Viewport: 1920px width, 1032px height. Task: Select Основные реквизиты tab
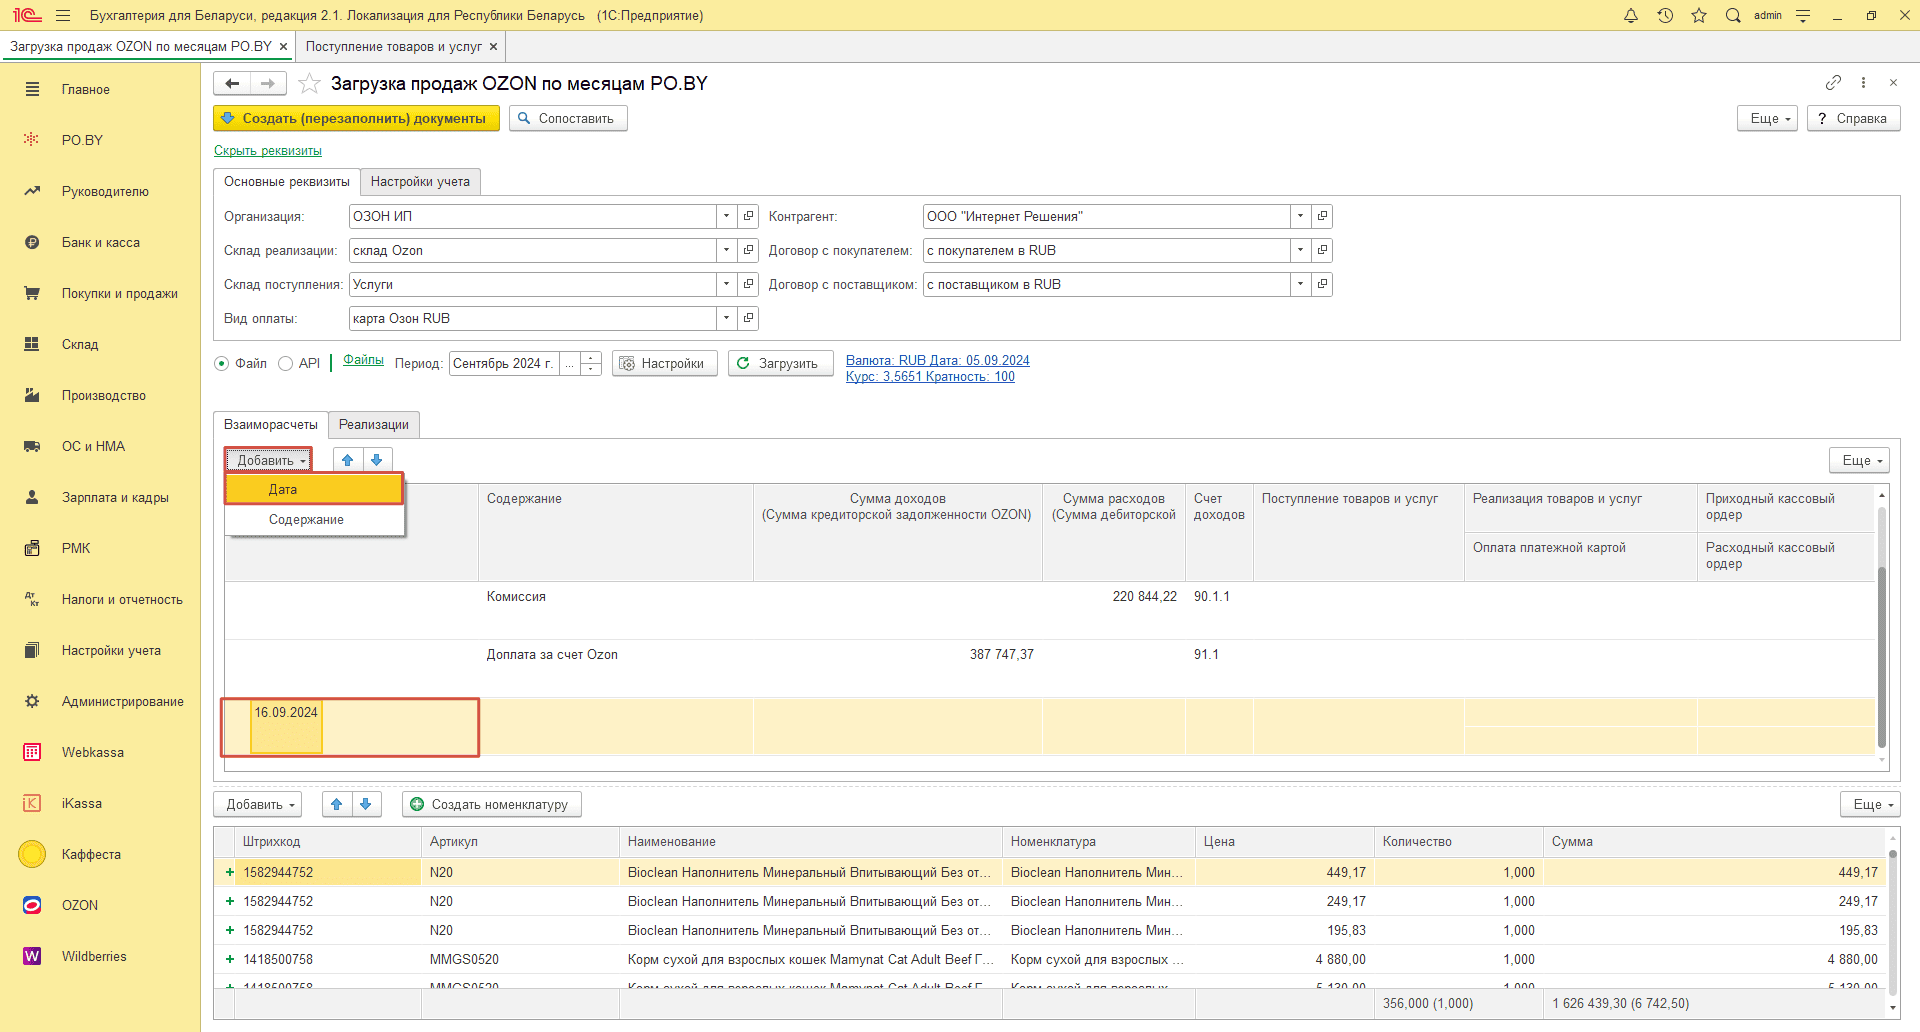coord(287,181)
